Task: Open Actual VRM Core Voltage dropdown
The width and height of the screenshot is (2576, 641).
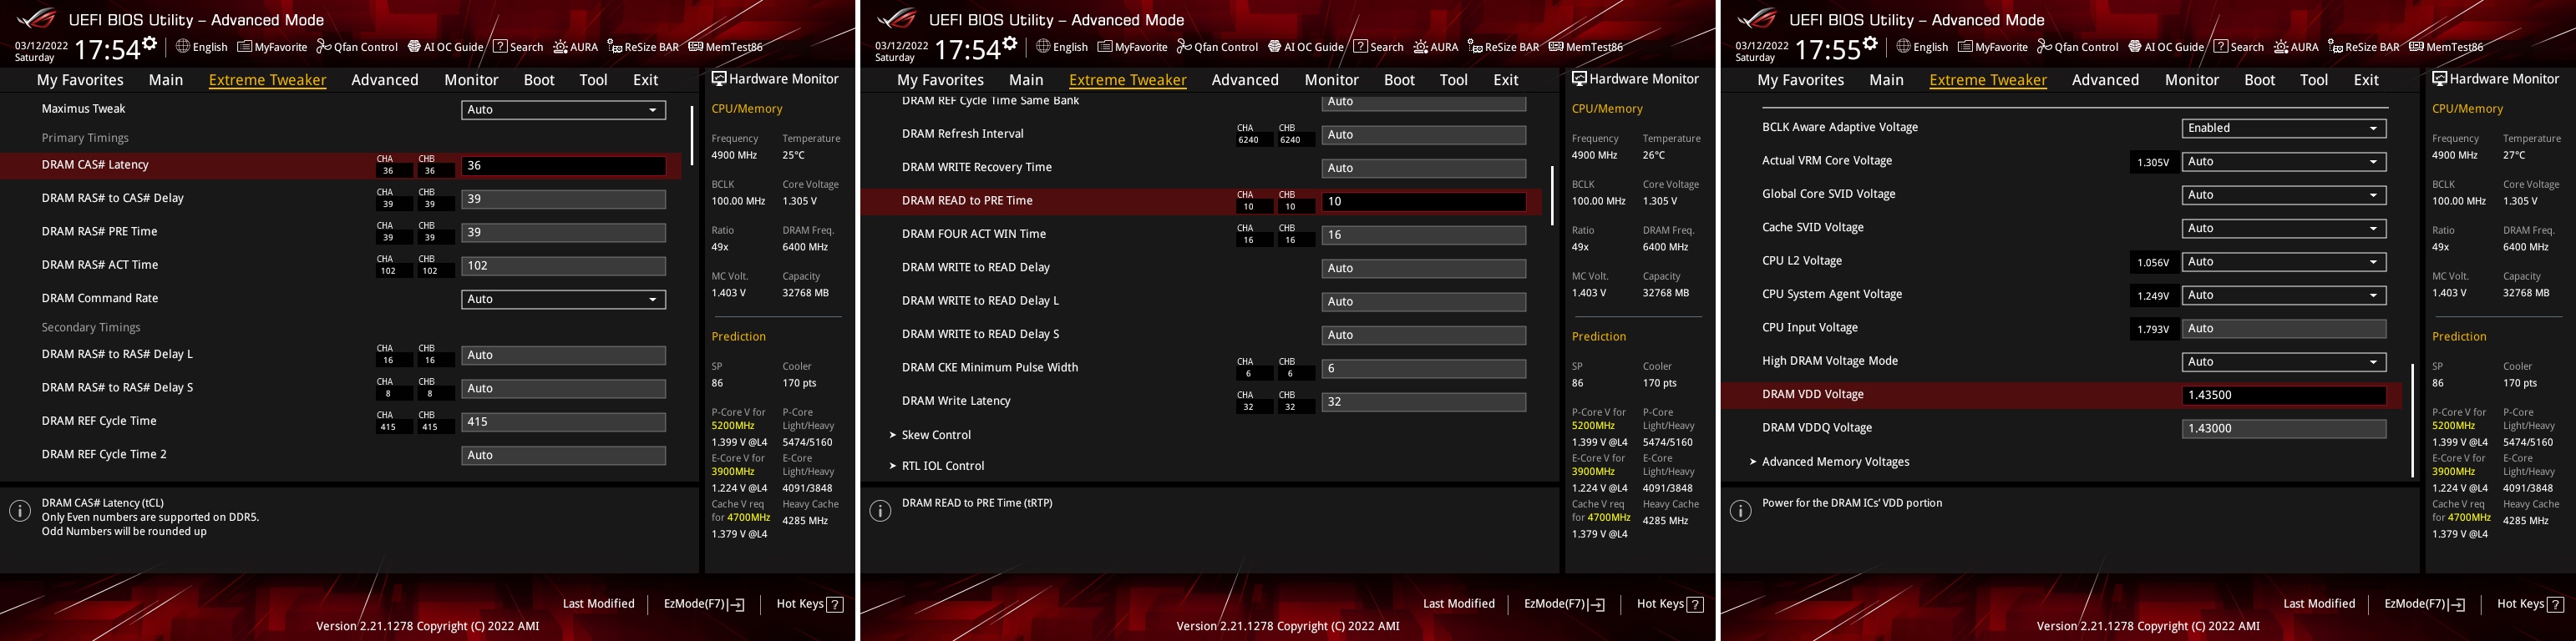Action: click(2283, 161)
